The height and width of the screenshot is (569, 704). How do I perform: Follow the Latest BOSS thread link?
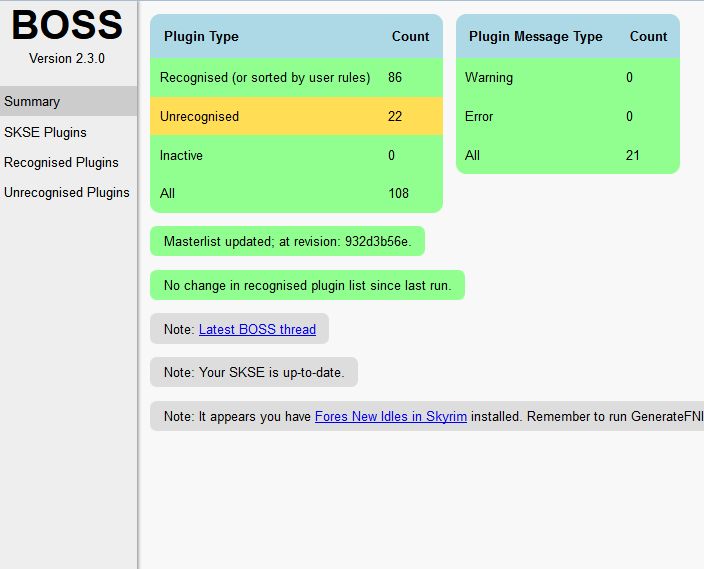coord(257,329)
